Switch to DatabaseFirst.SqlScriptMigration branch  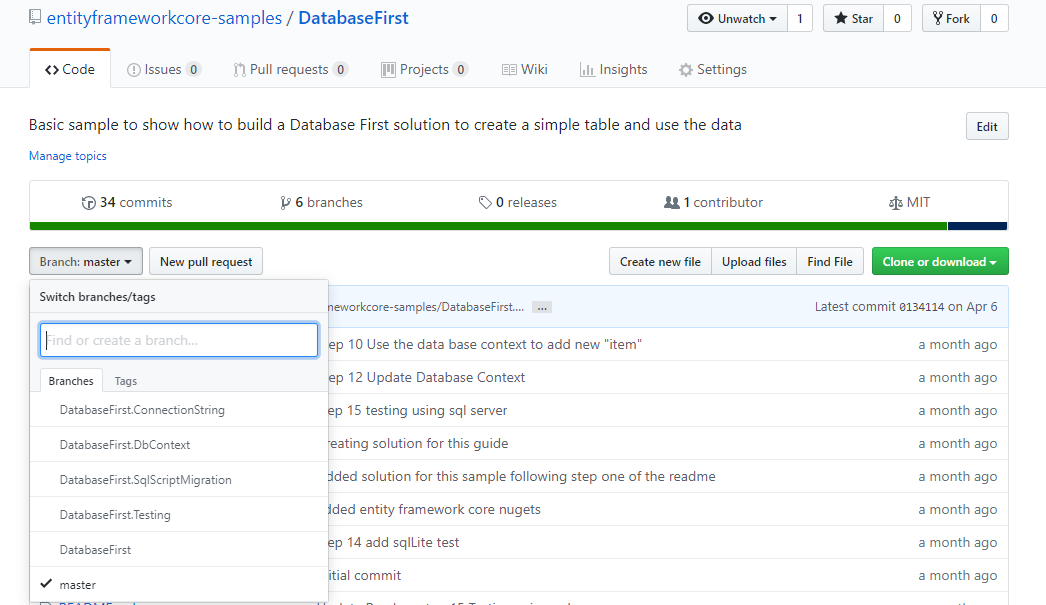[x=179, y=480]
